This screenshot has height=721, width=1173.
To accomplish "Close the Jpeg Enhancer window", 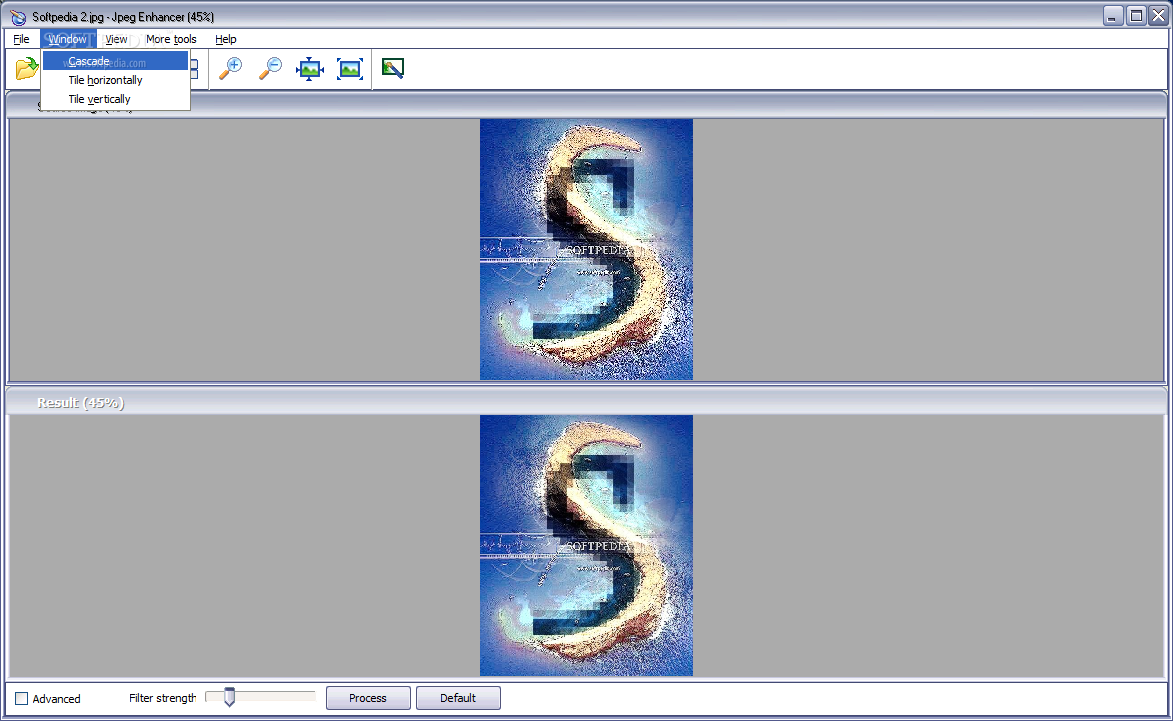I will [1158, 16].
